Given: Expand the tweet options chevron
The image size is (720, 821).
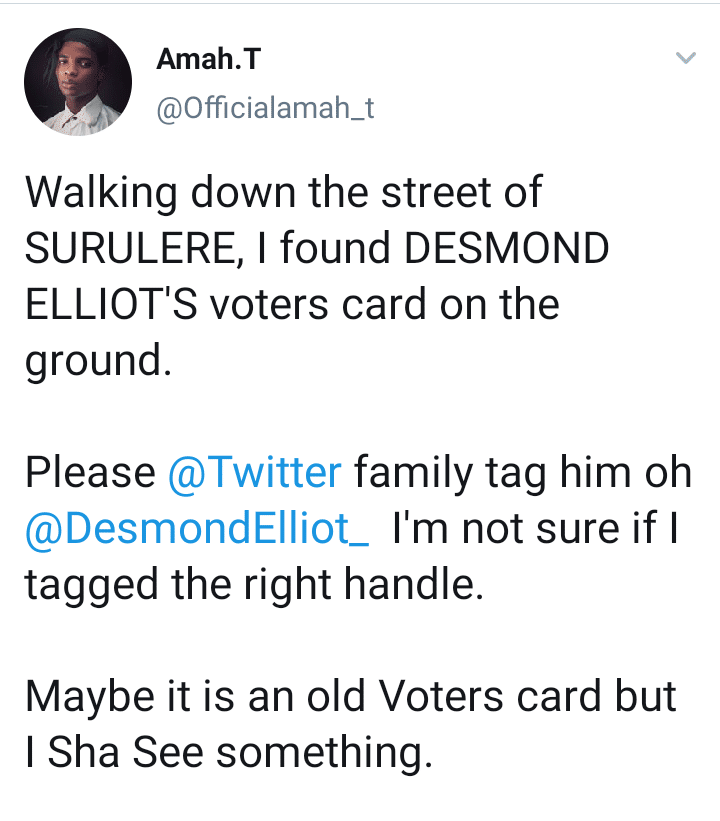Looking at the screenshot, I should (685, 60).
